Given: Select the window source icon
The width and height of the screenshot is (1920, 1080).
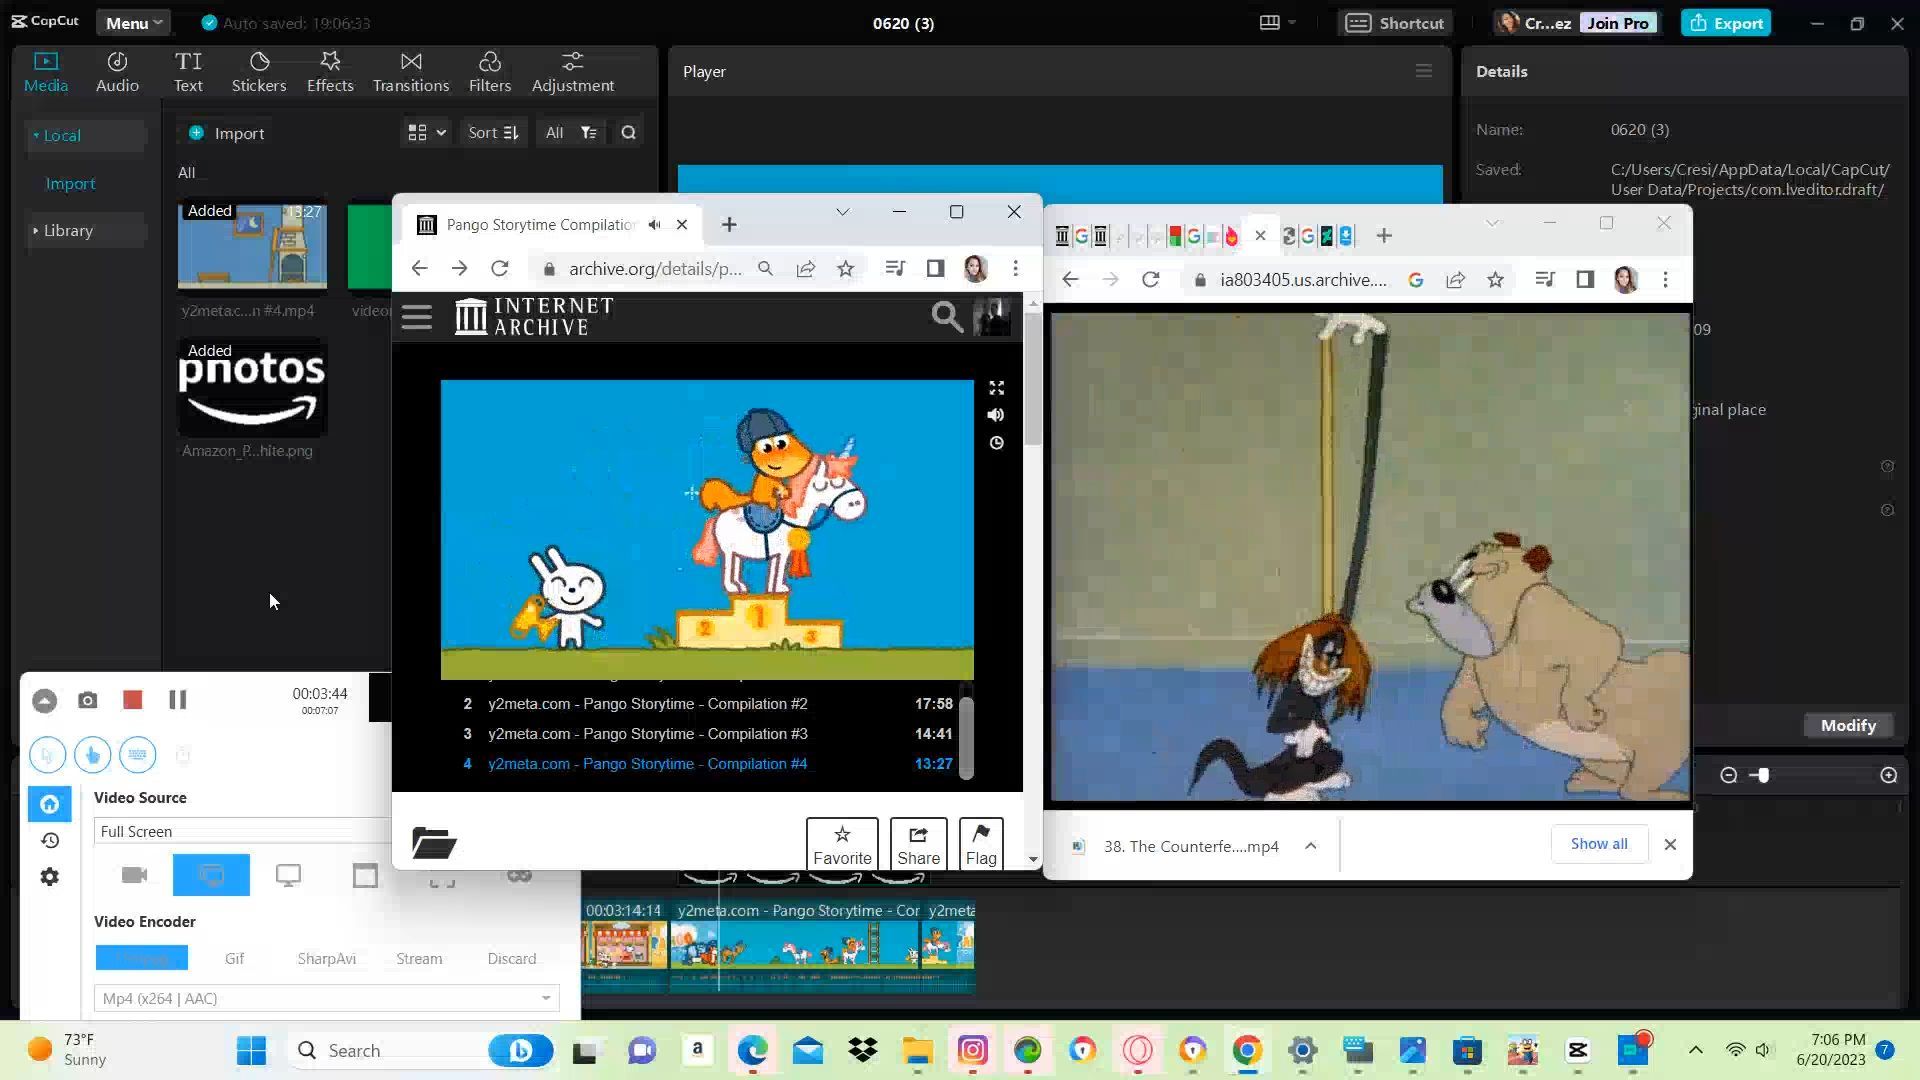Looking at the screenshot, I should pos(365,875).
